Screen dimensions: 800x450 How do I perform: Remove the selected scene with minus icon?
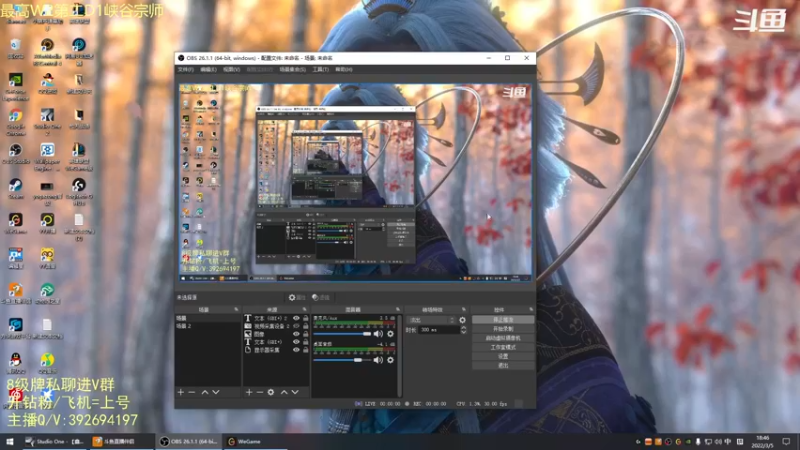click(192, 392)
